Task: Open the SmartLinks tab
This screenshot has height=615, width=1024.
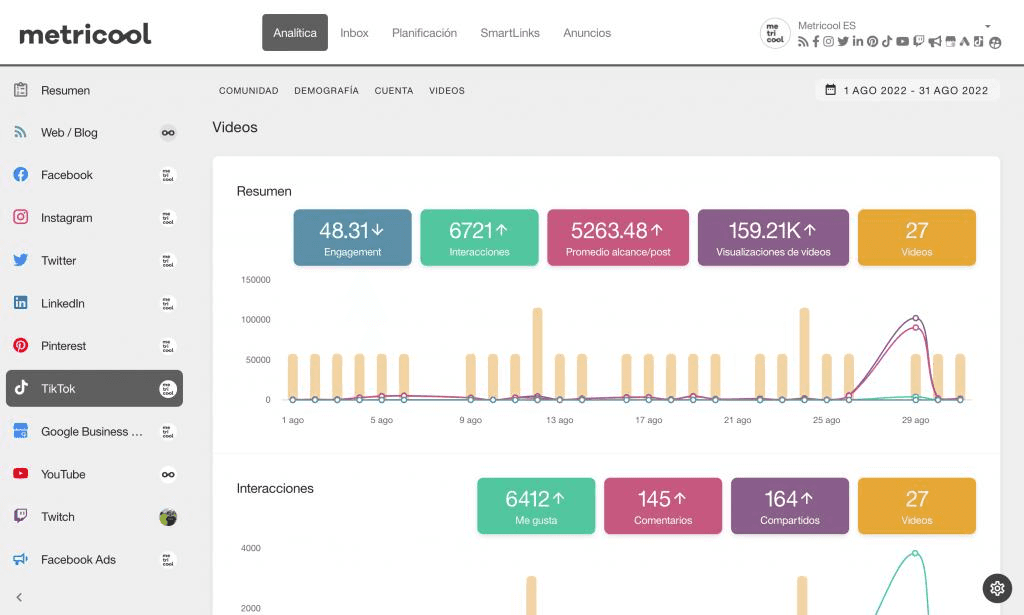Action: [510, 33]
